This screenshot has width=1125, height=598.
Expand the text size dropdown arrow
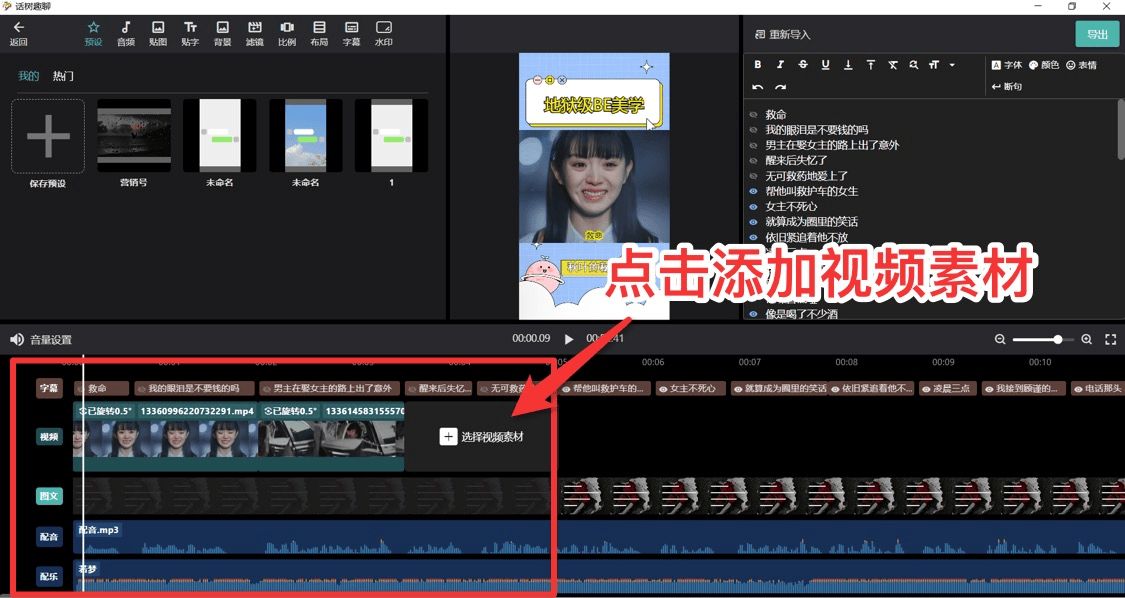click(952, 65)
